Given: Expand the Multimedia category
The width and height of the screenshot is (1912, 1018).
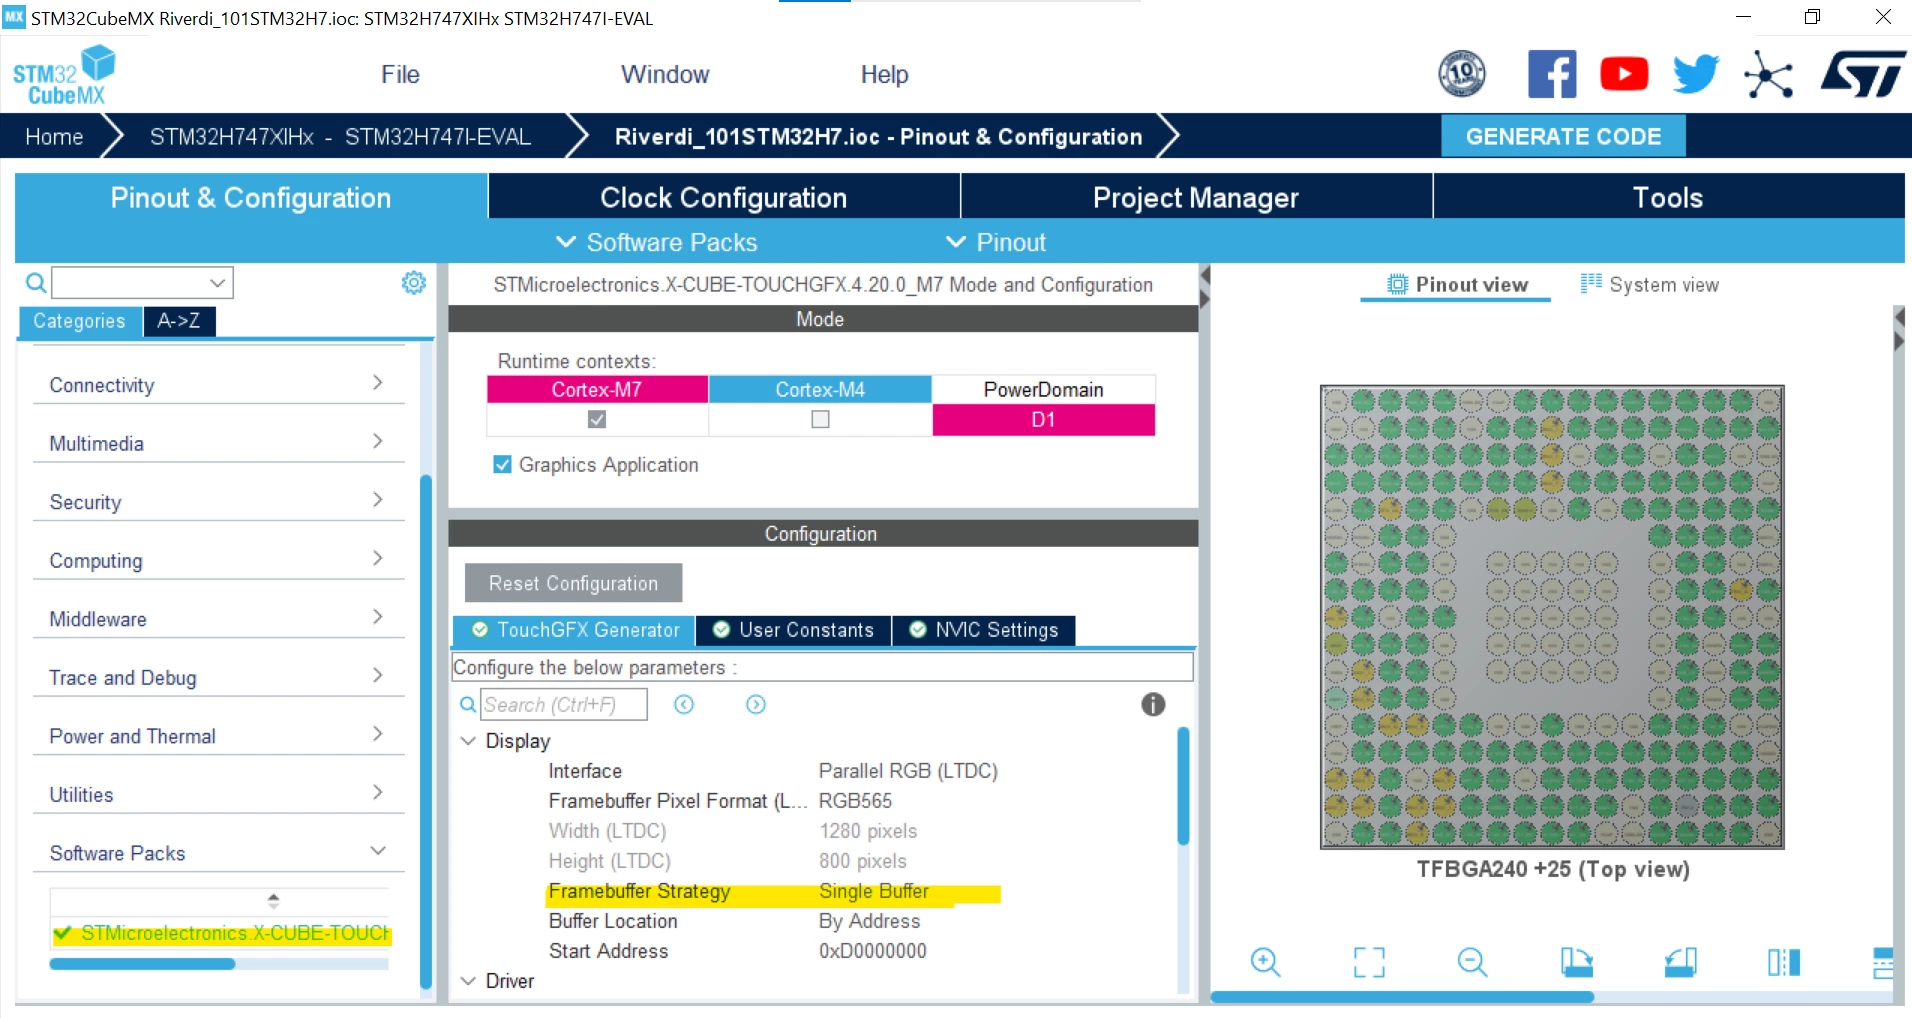Looking at the screenshot, I should click(219, 443).
